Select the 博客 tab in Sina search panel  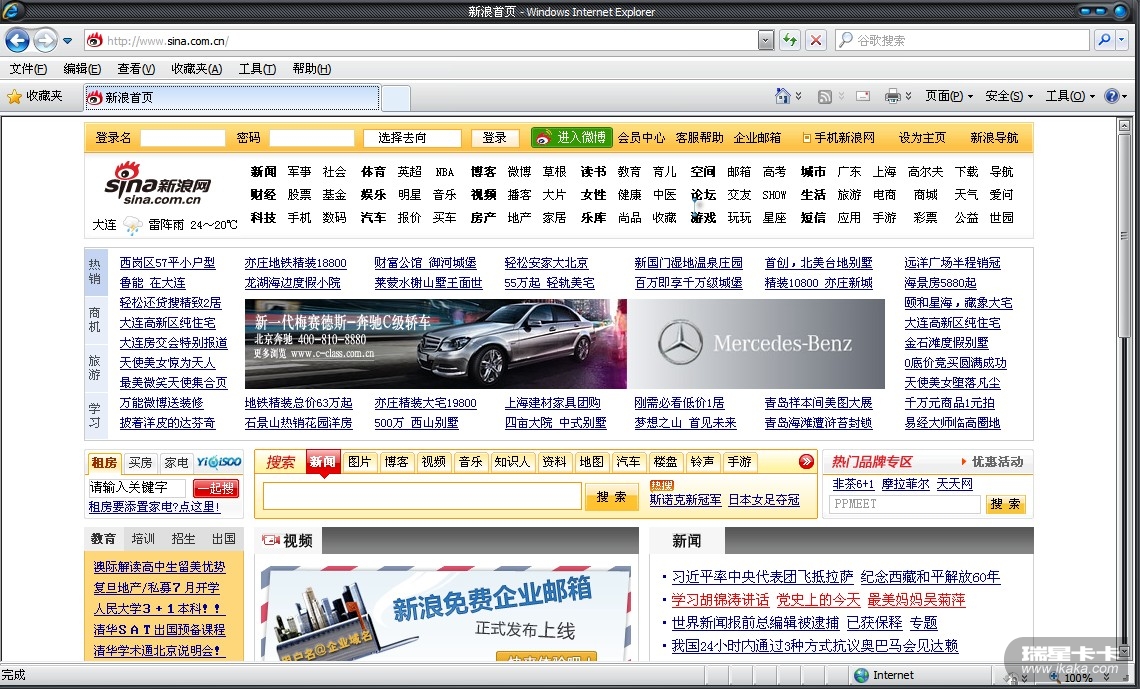pos(396,462)
